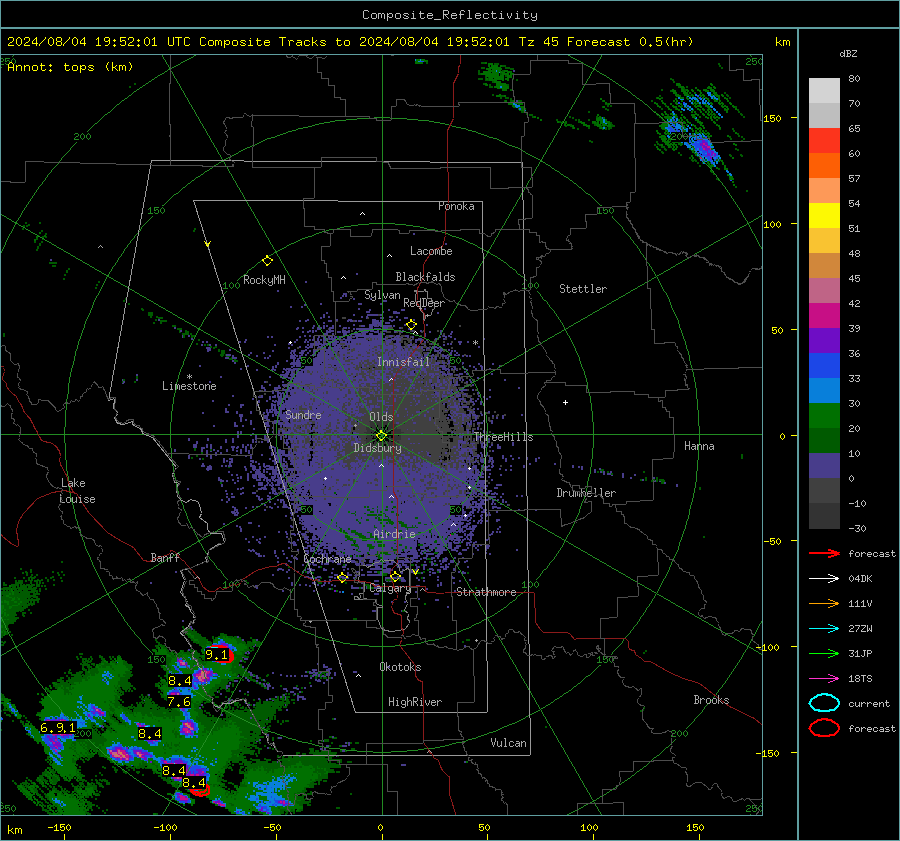Click the Airdrie city label

click(394, 534)
